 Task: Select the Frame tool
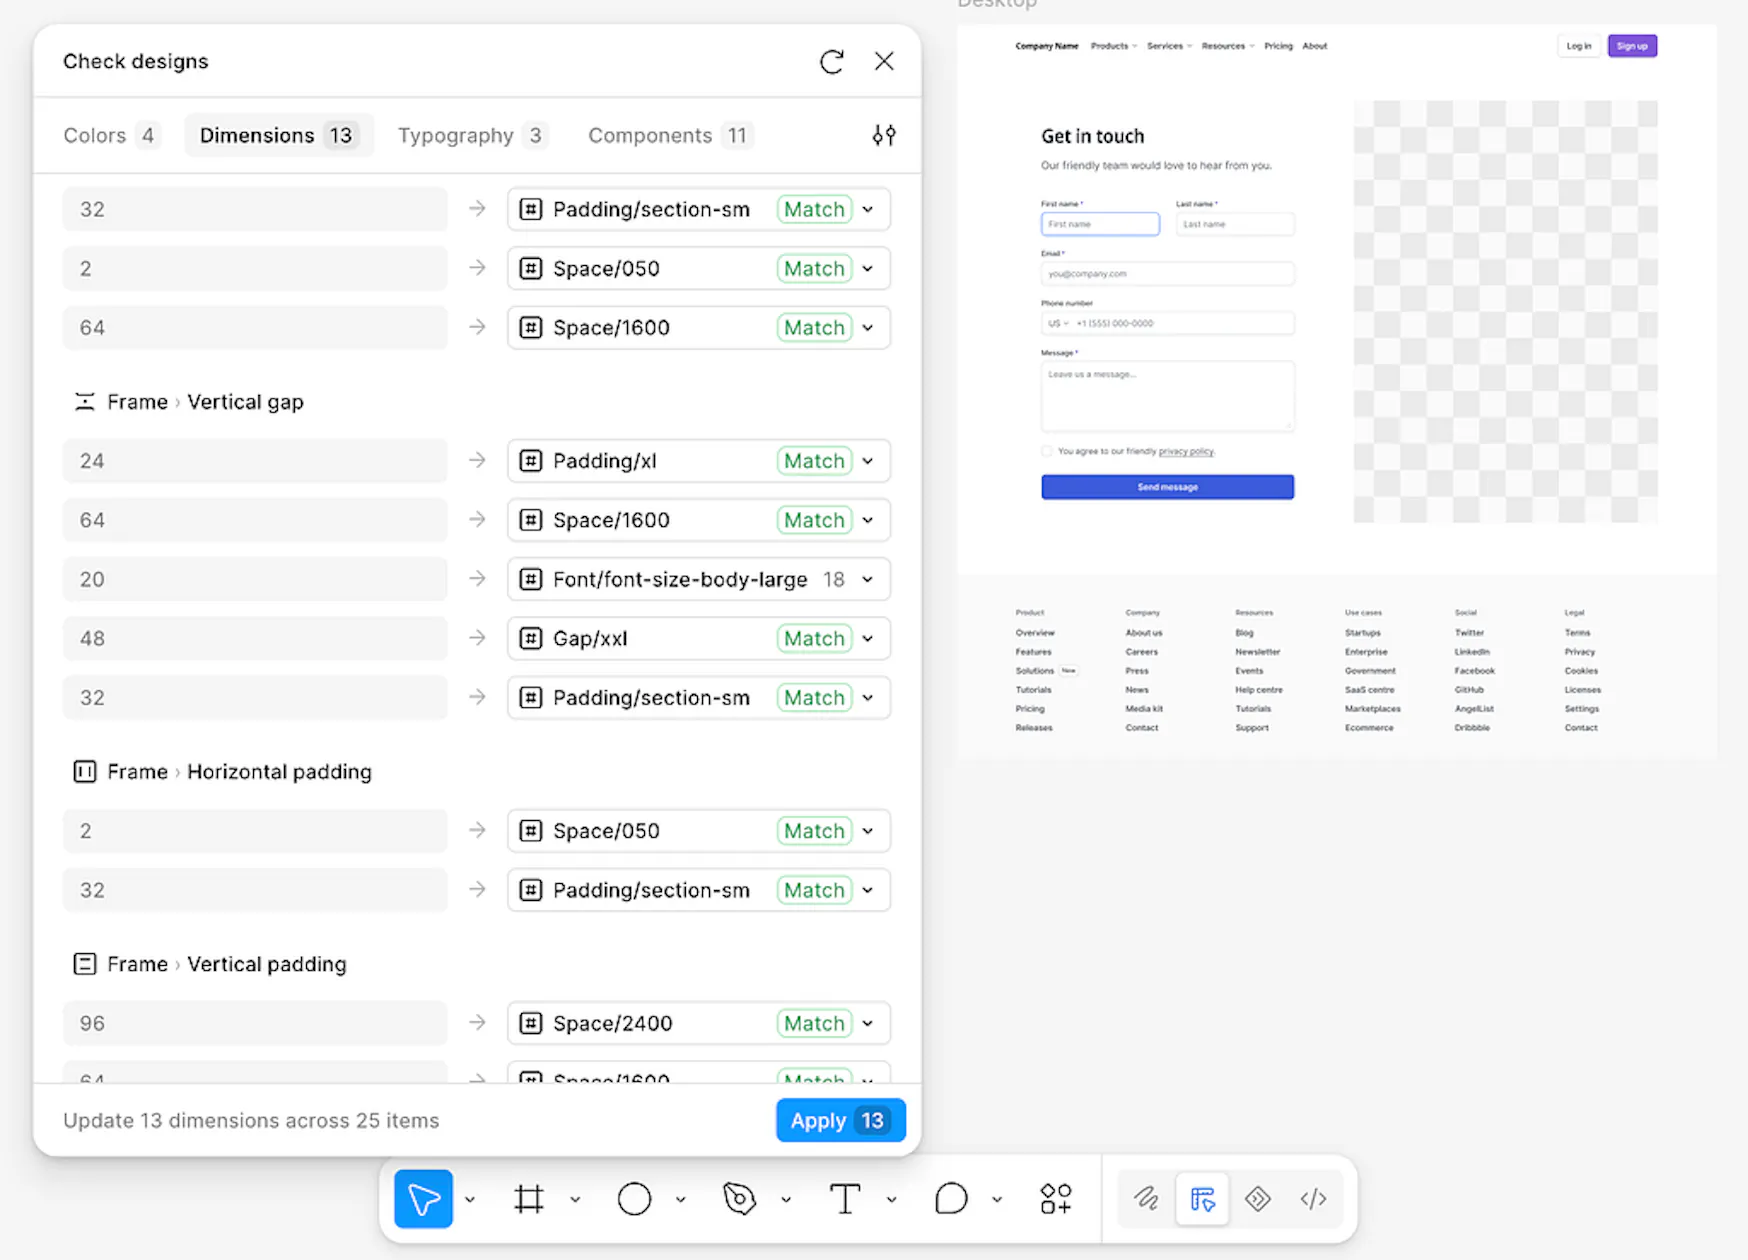click(529, 1199)
